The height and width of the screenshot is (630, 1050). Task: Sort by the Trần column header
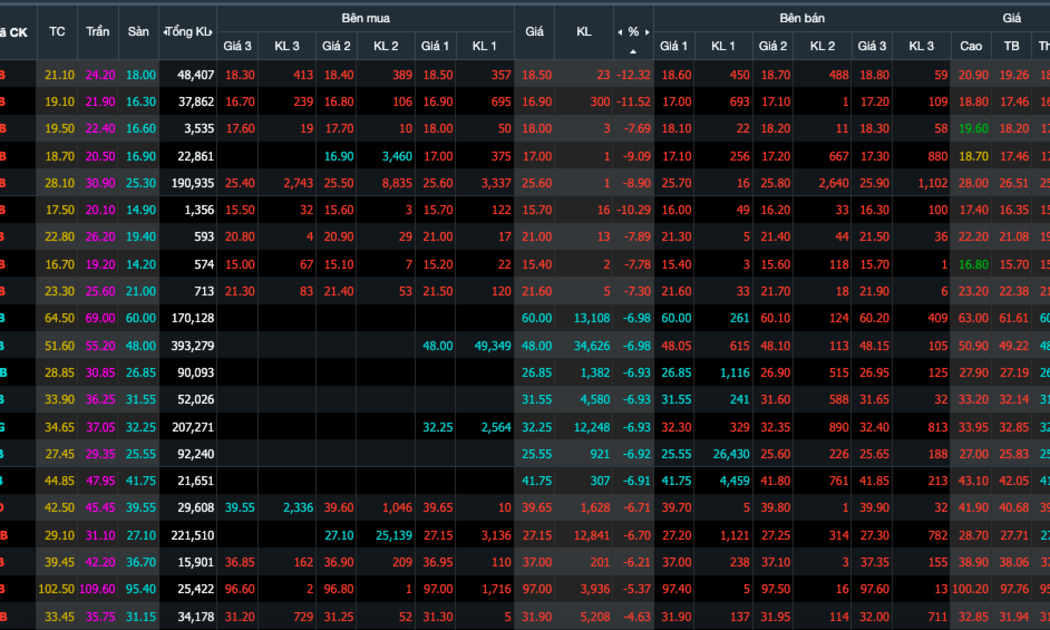pyautogui.click(x=98, y=31)
